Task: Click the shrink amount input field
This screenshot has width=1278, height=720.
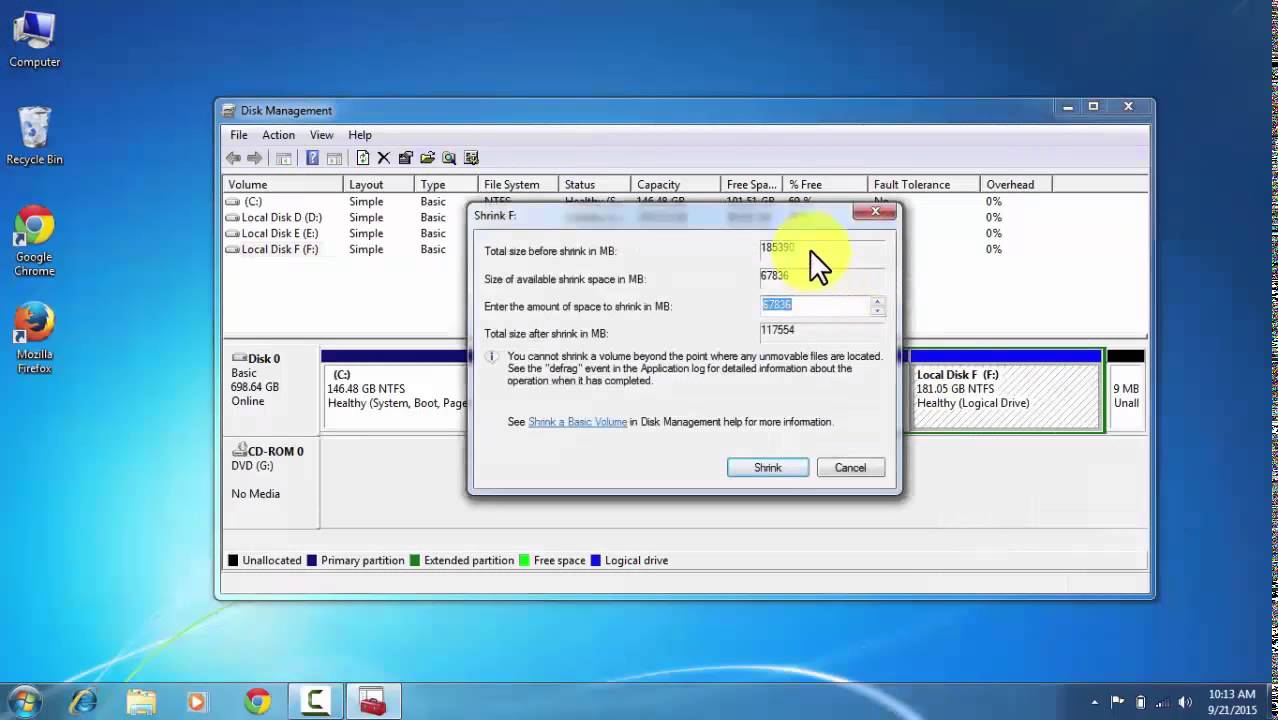Action: (x=815, y=305)
